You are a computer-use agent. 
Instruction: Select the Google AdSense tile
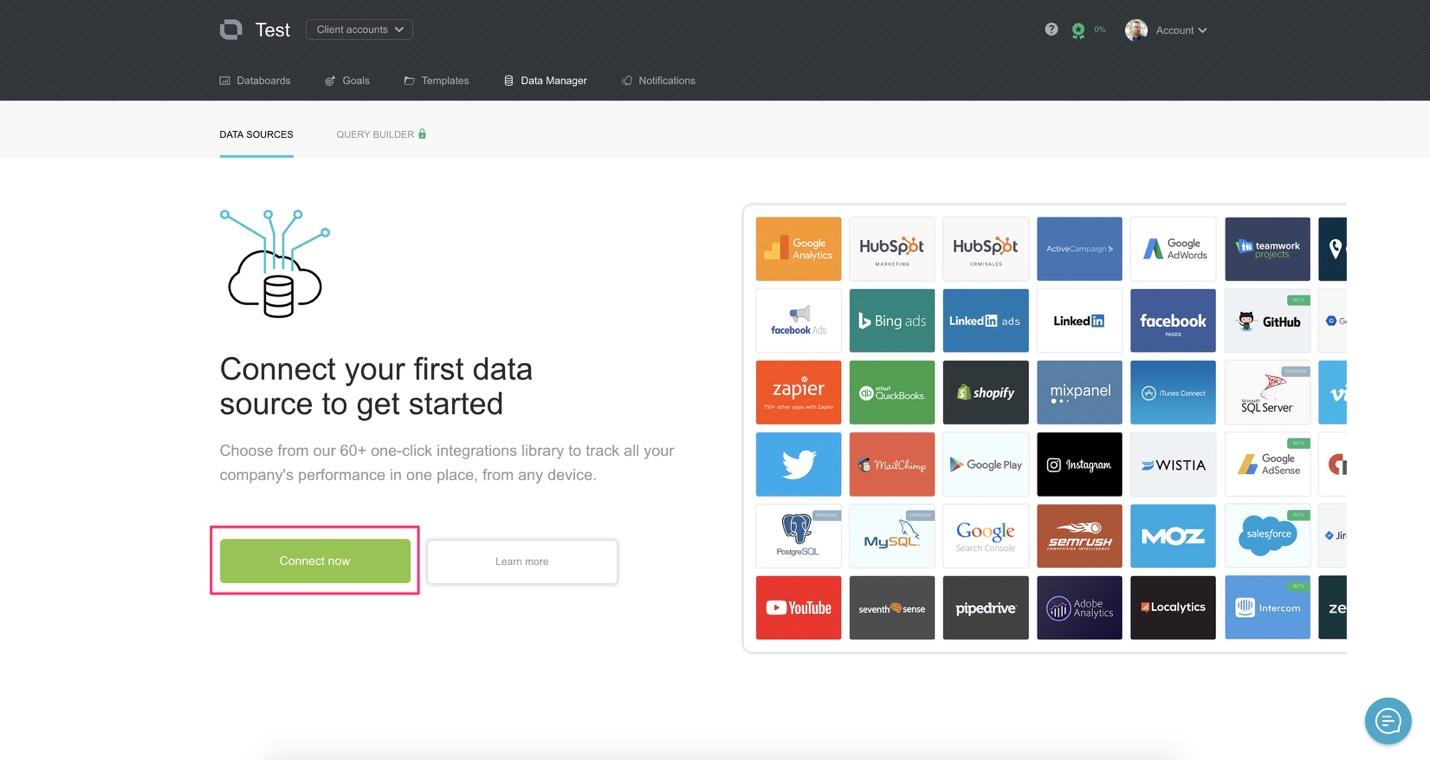click(x=1267, y=464)
